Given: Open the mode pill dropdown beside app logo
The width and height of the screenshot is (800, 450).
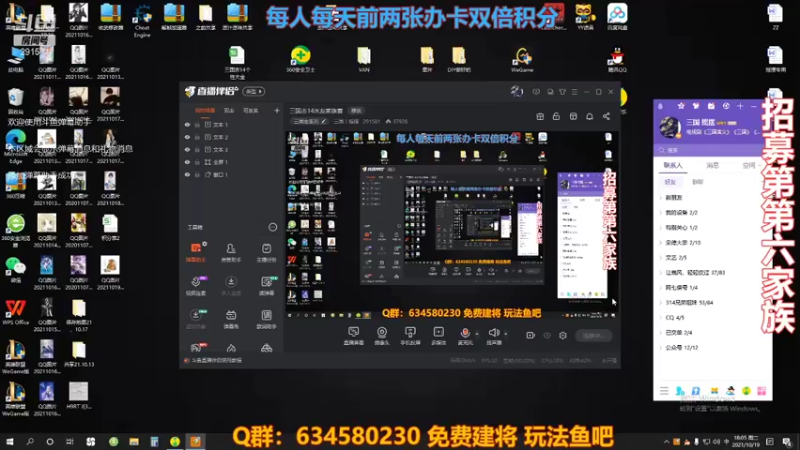Looking at the screenshot, I should pos(254,91).
